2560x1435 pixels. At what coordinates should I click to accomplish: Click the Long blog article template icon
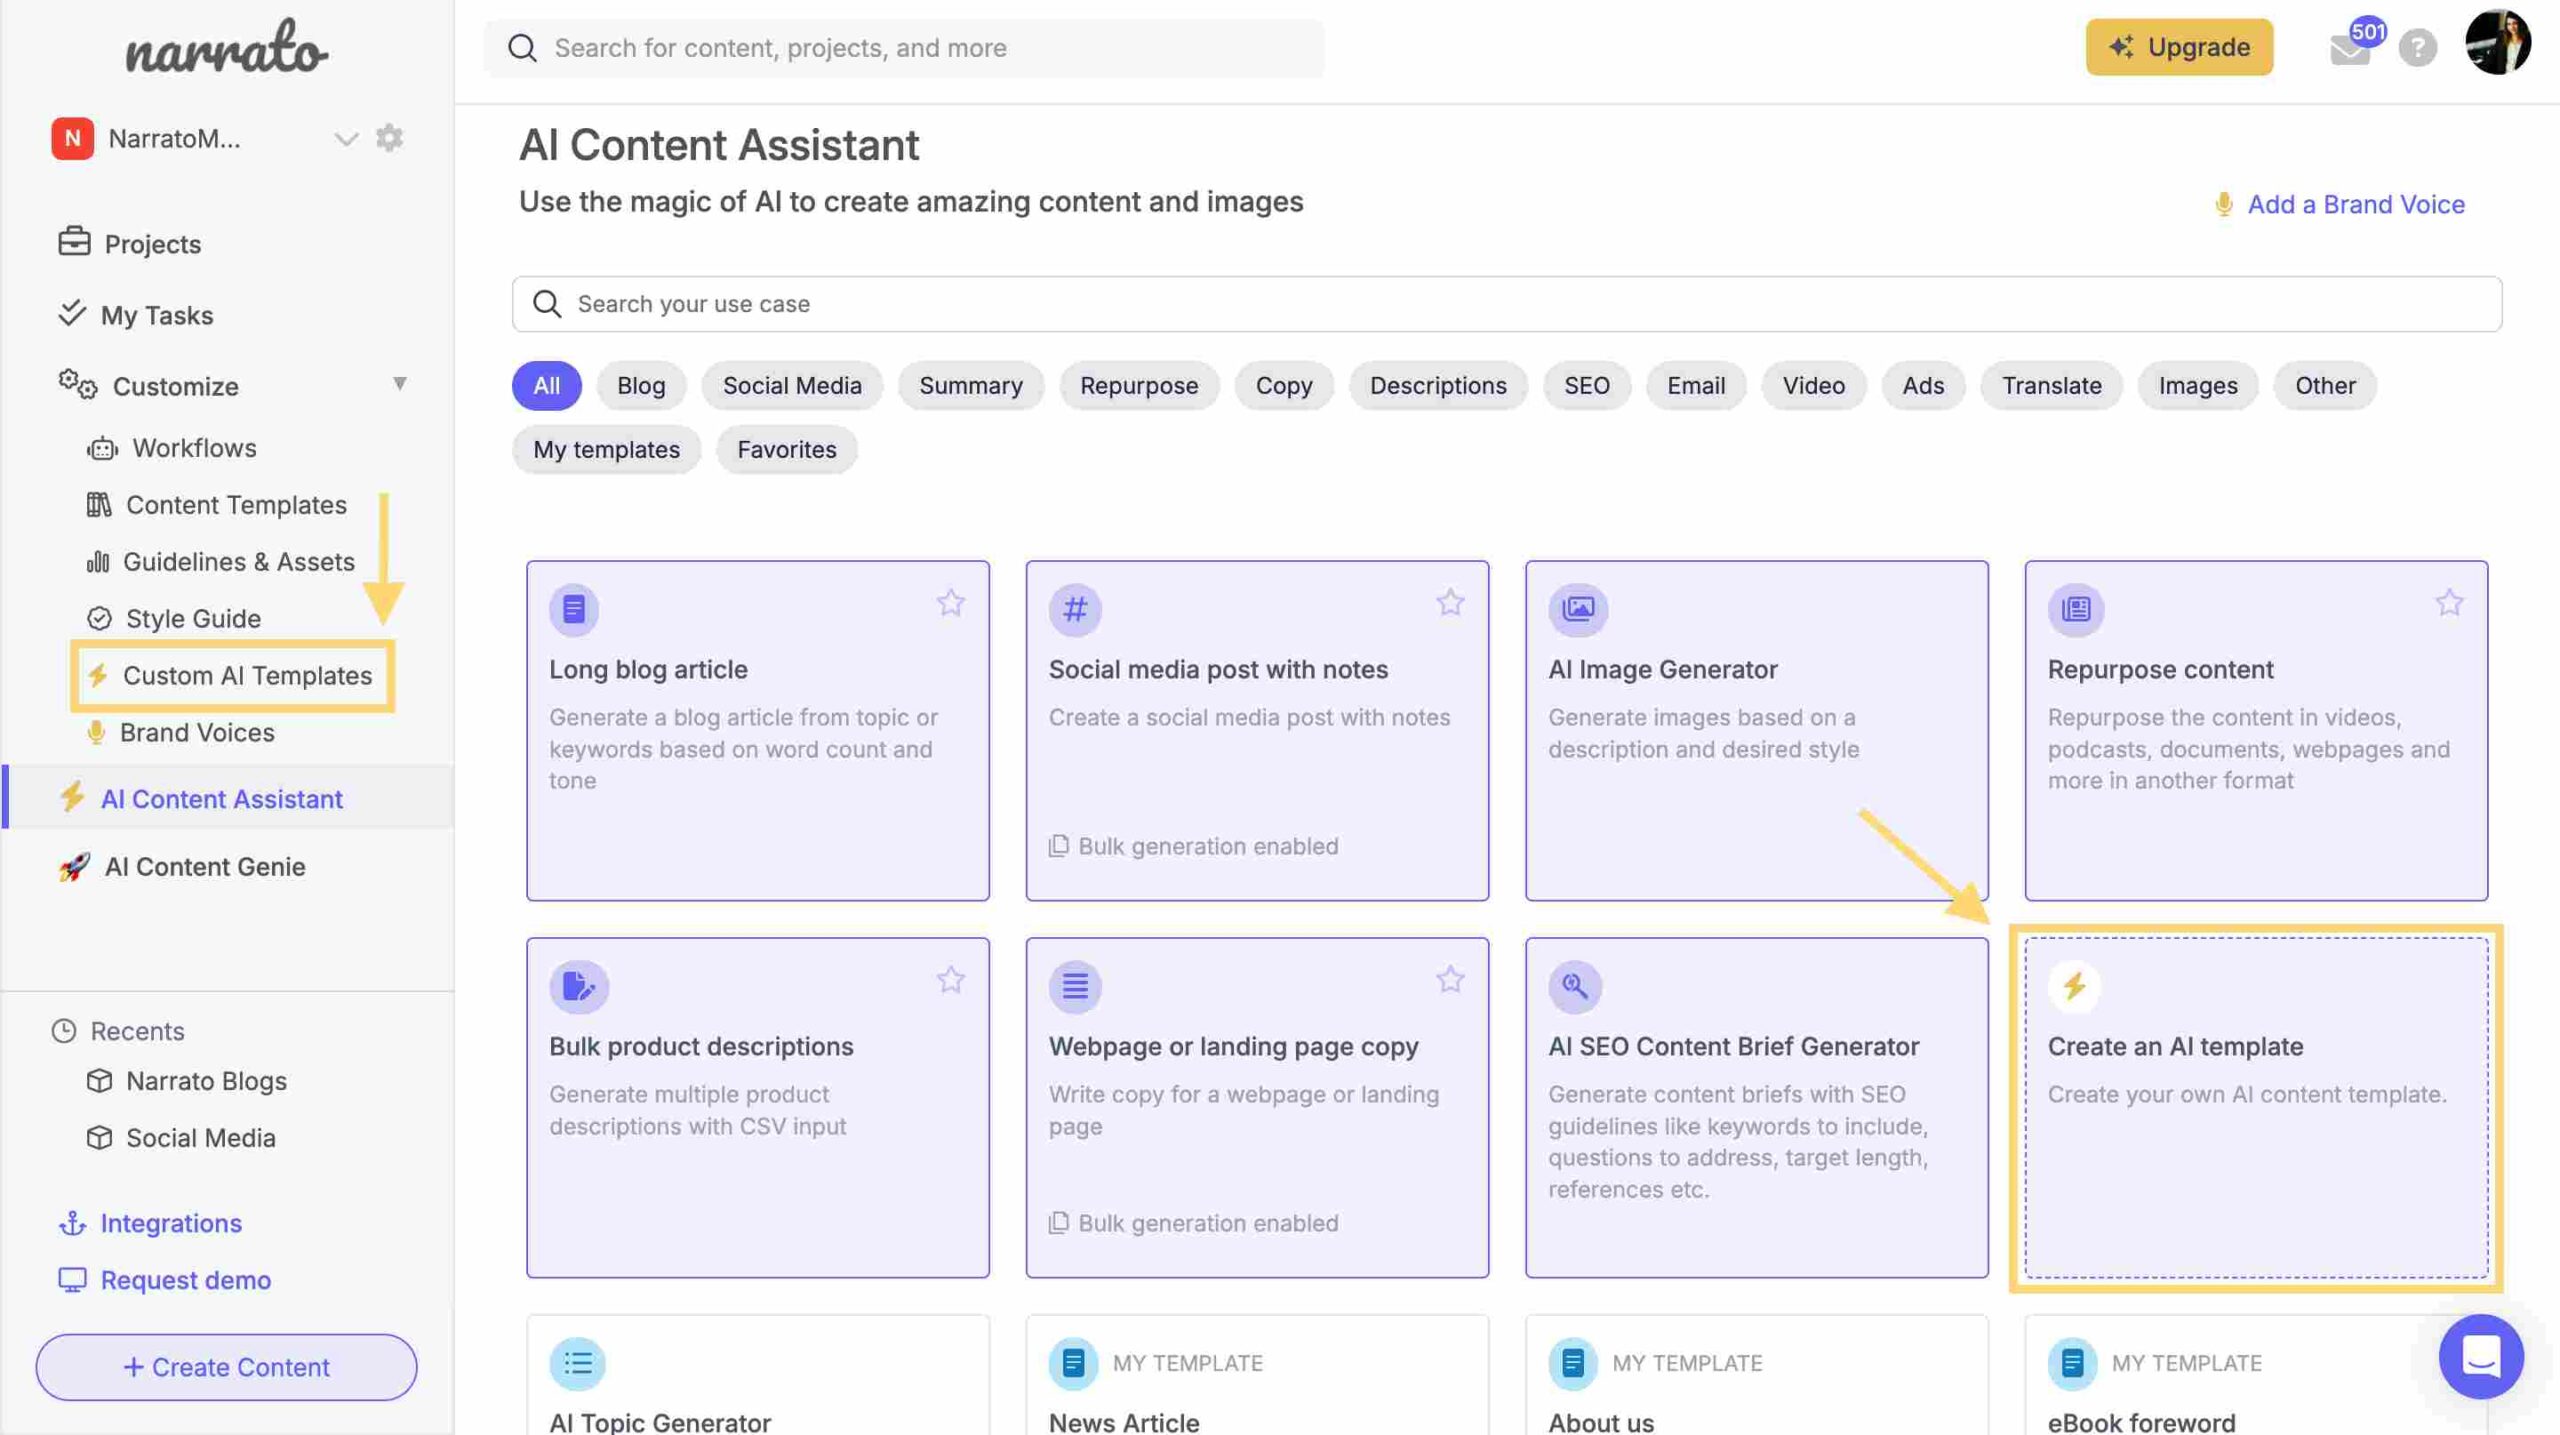click(x=575, y=610)
